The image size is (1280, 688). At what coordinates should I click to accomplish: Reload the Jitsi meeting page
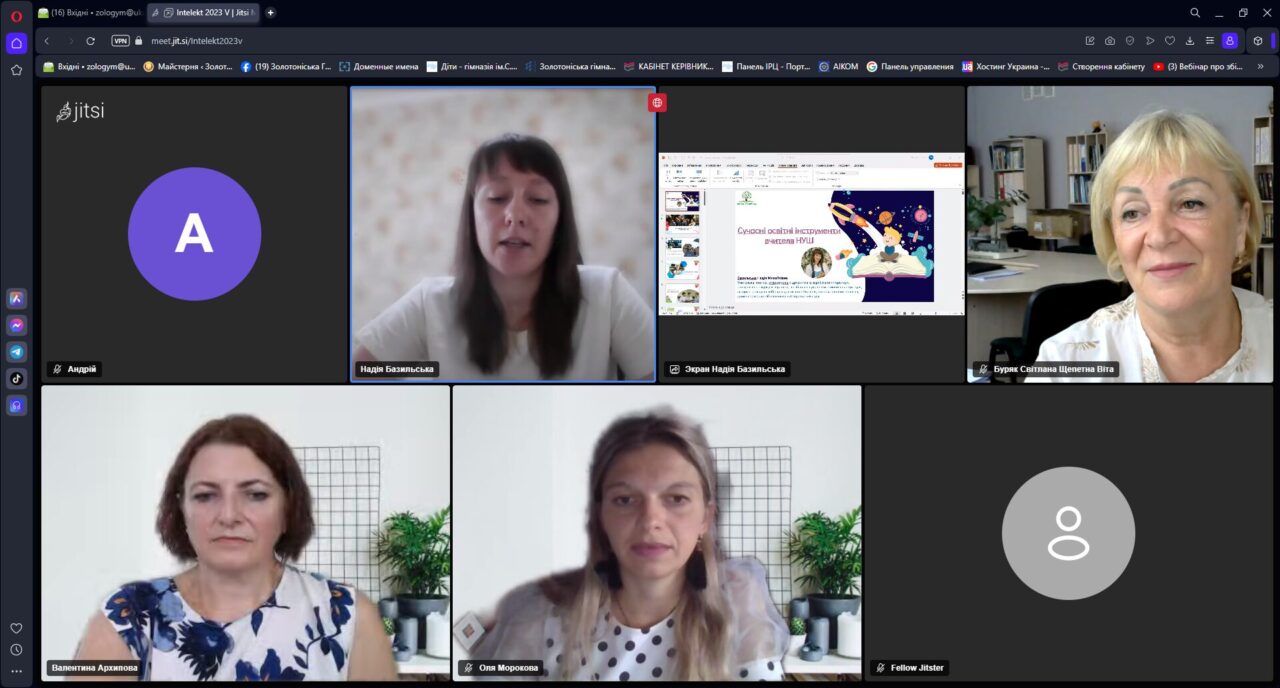pos(91,41)
